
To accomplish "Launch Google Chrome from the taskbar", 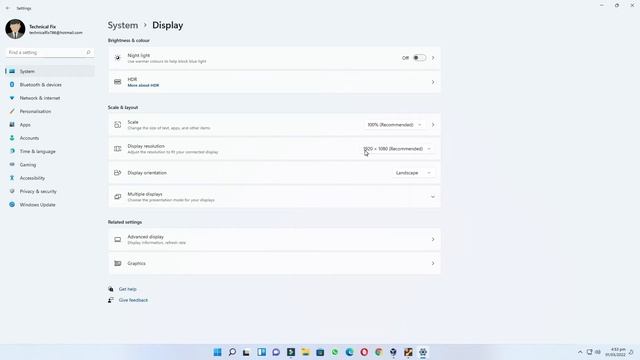I will pyautogui.click(x=379, y=352).
